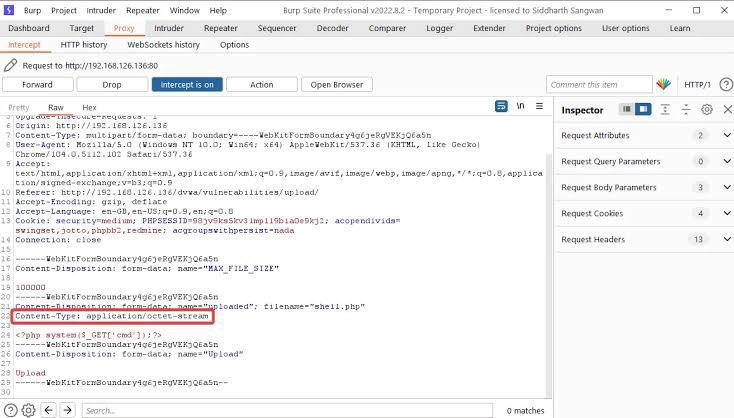This screenshot has height=418, width=734.
Task: Click the Open Browser button
Action: coord(337,85)
